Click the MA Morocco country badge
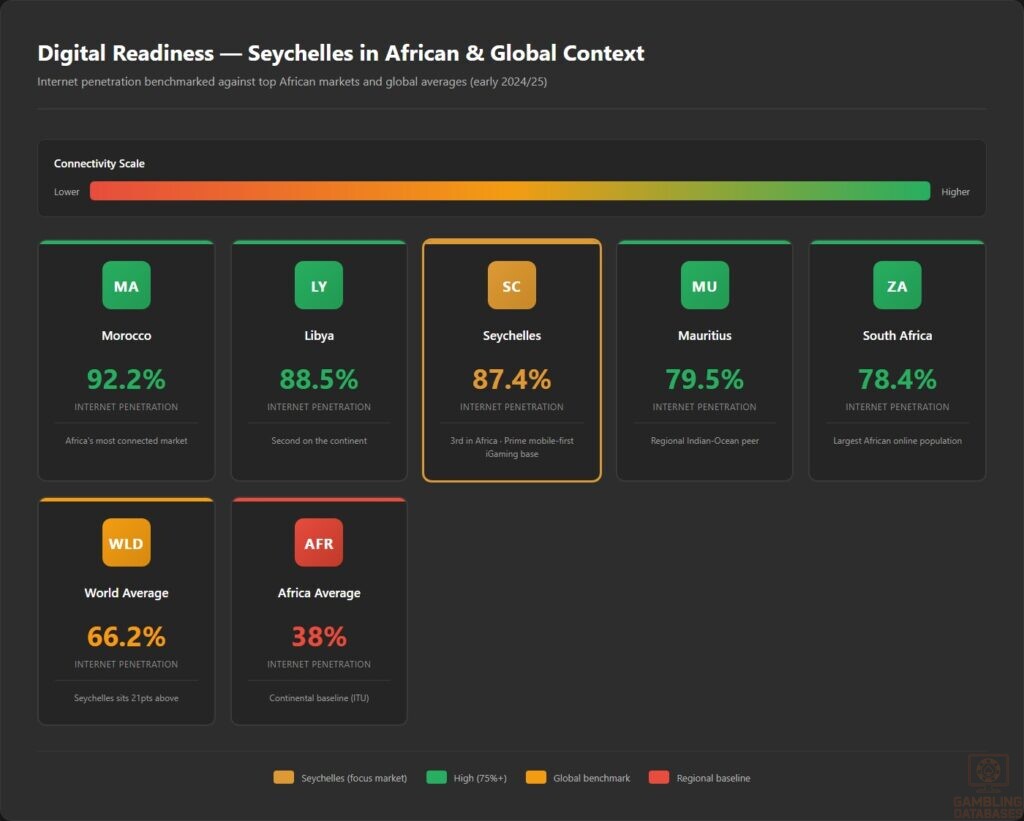1024x821 pixels. click(126, 285)
